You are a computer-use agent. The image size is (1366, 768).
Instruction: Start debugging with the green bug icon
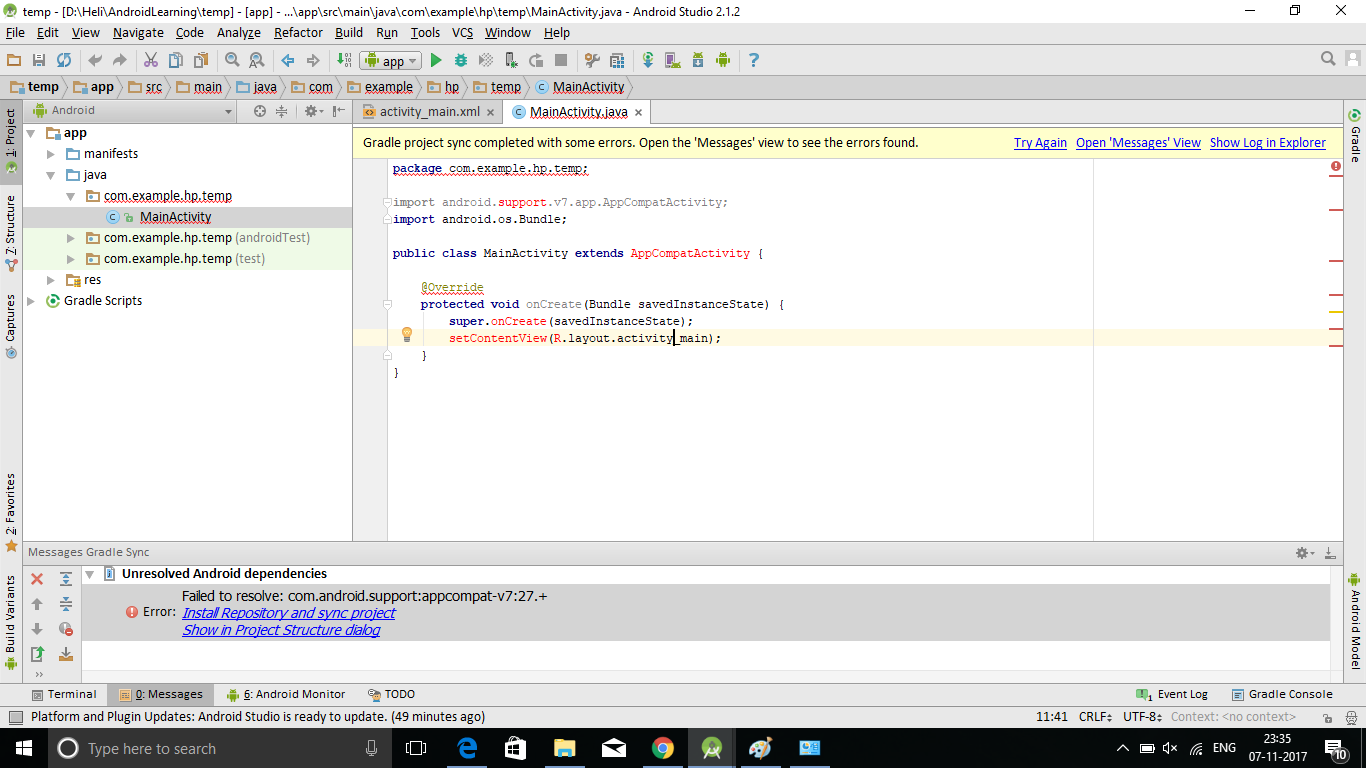pos(461,60)
